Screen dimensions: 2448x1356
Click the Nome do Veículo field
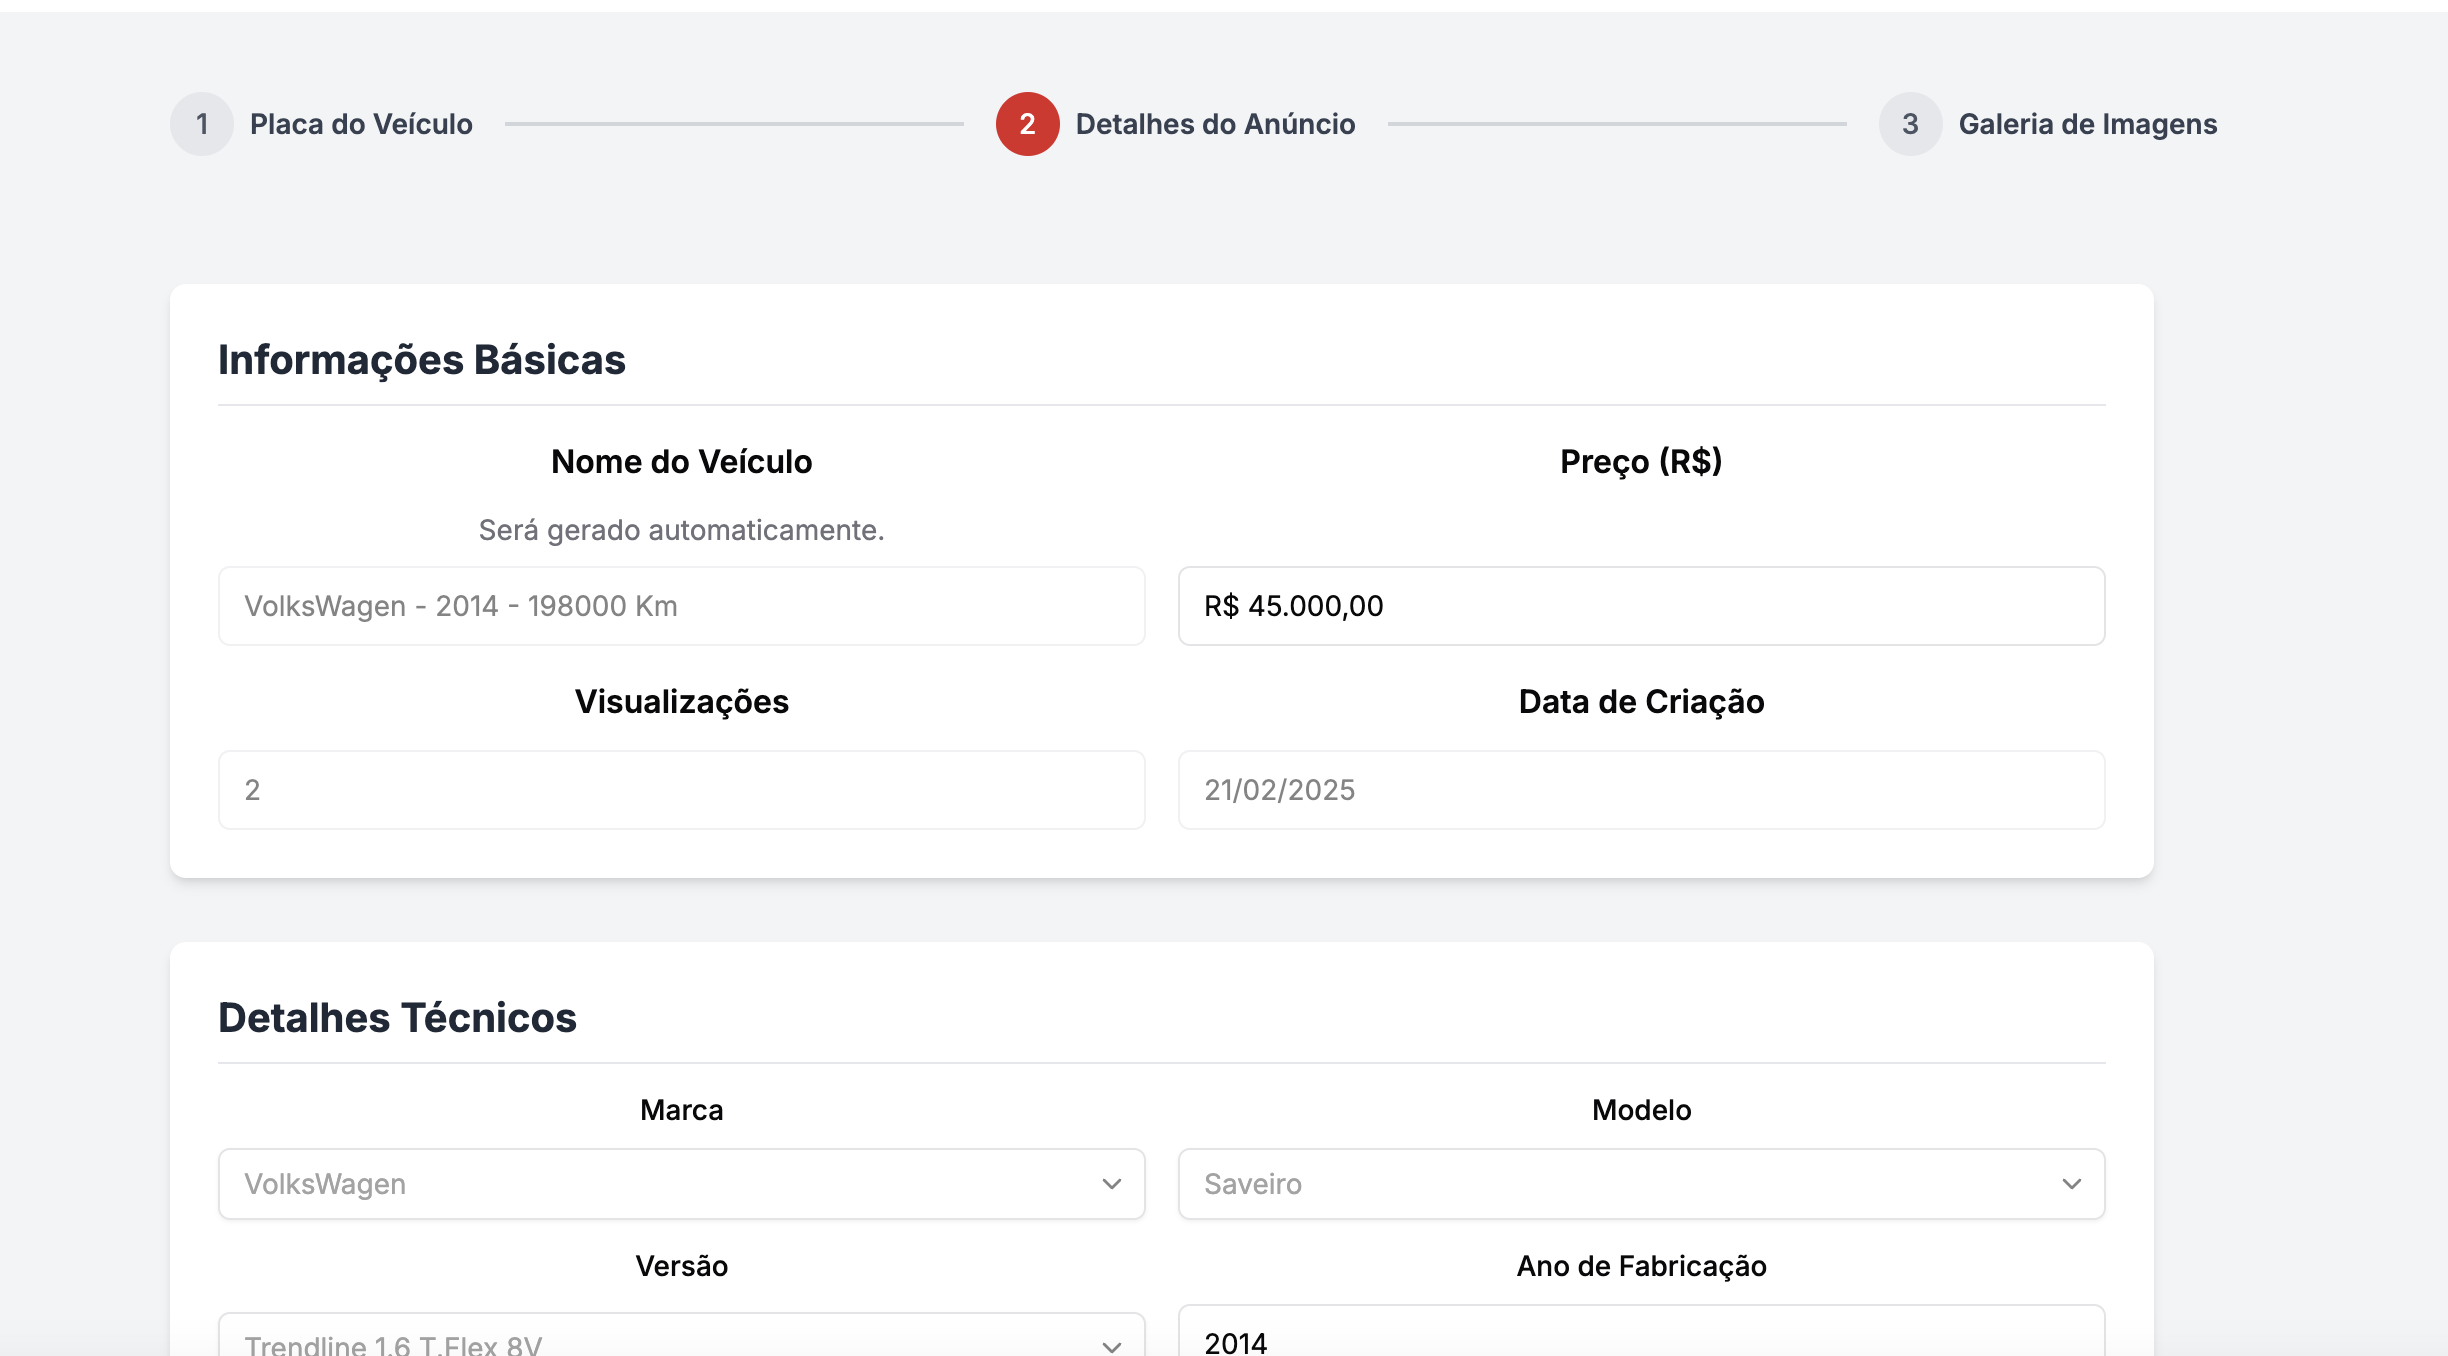click(680, 606)
